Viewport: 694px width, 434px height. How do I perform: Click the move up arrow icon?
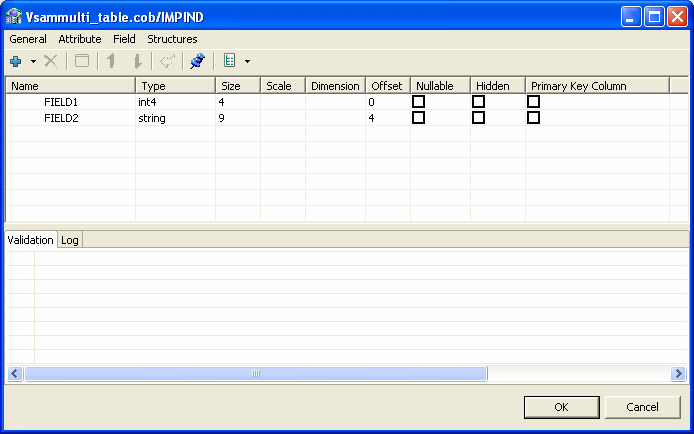[112, 61]
